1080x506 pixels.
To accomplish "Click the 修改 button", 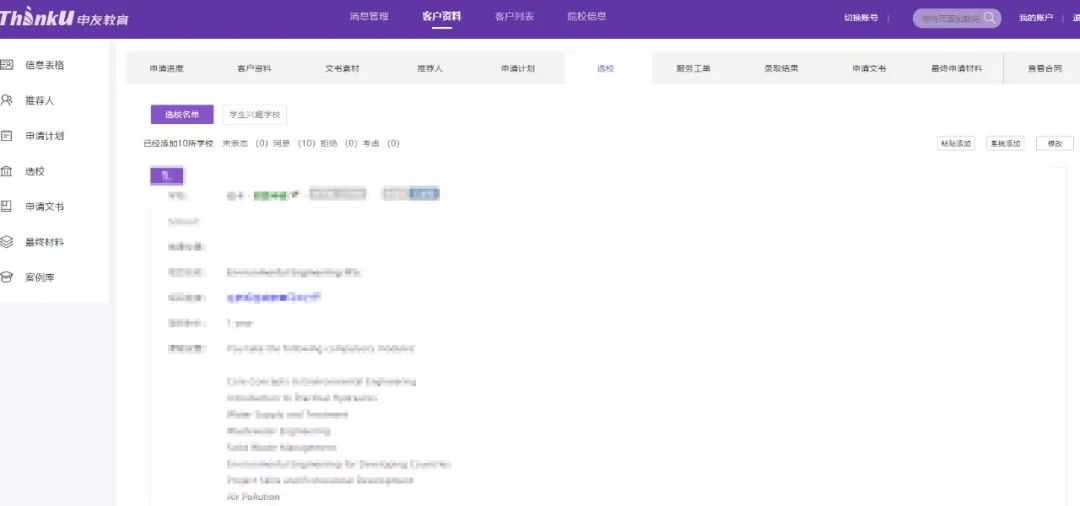I will [x=1054, y=144].
